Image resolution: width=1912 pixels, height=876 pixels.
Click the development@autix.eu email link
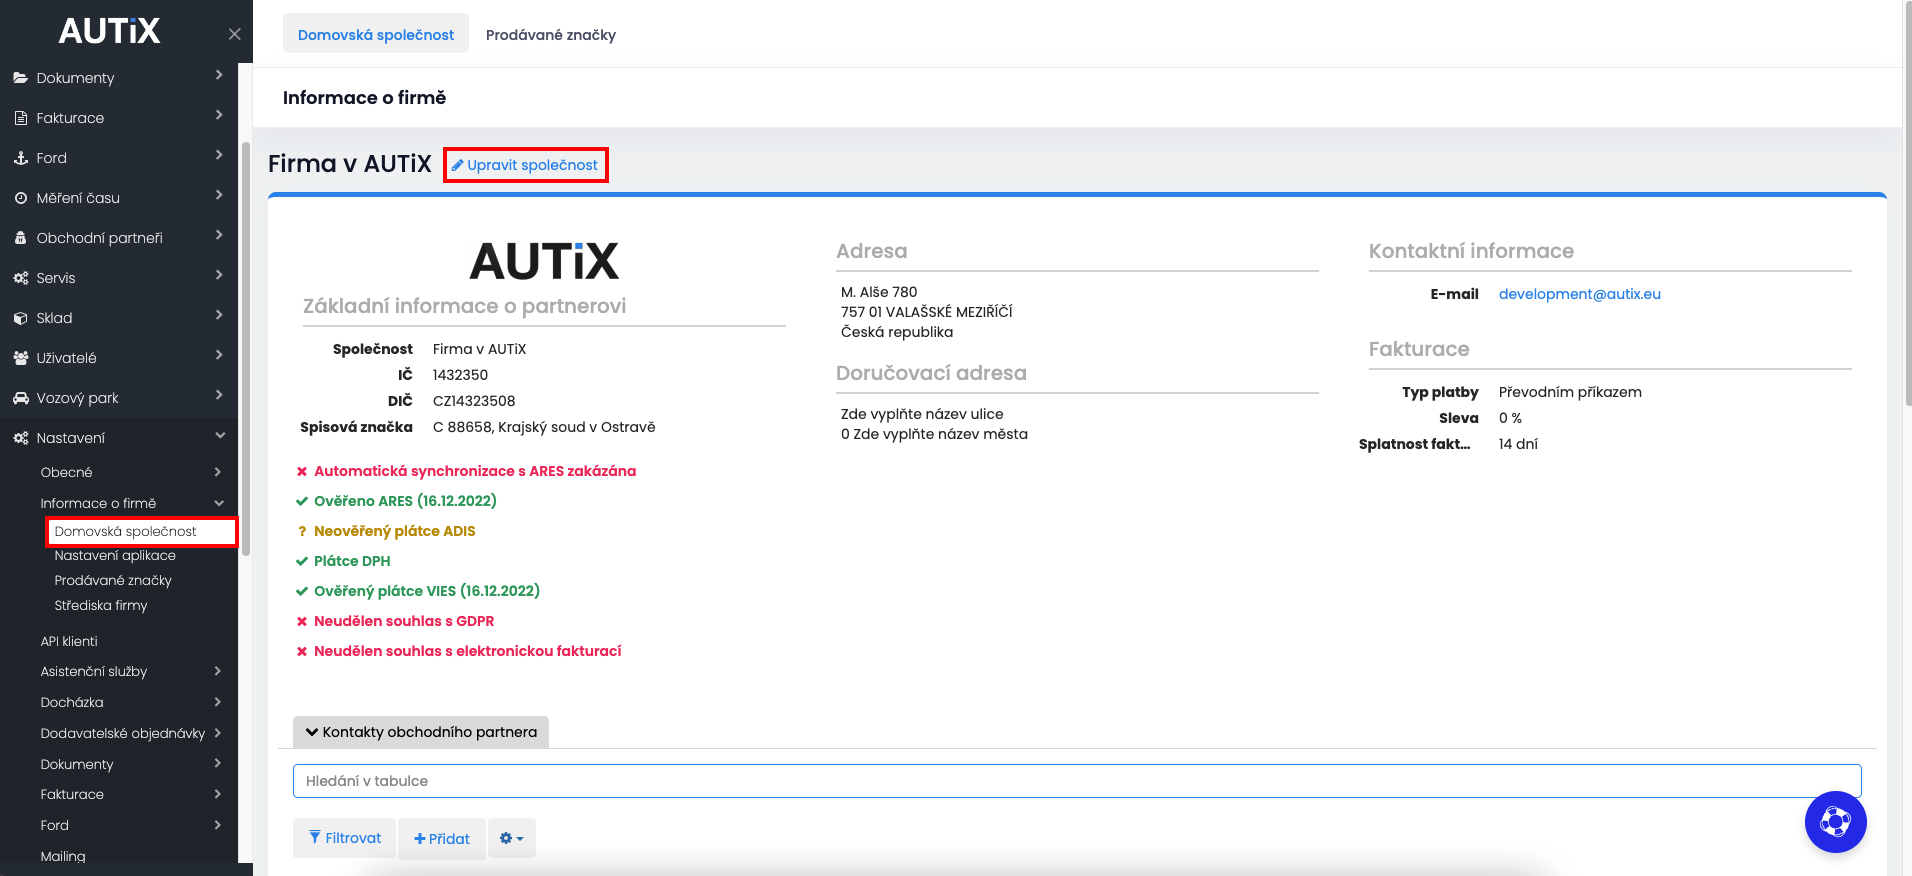pyautogui.click(x=1579, y=294)
